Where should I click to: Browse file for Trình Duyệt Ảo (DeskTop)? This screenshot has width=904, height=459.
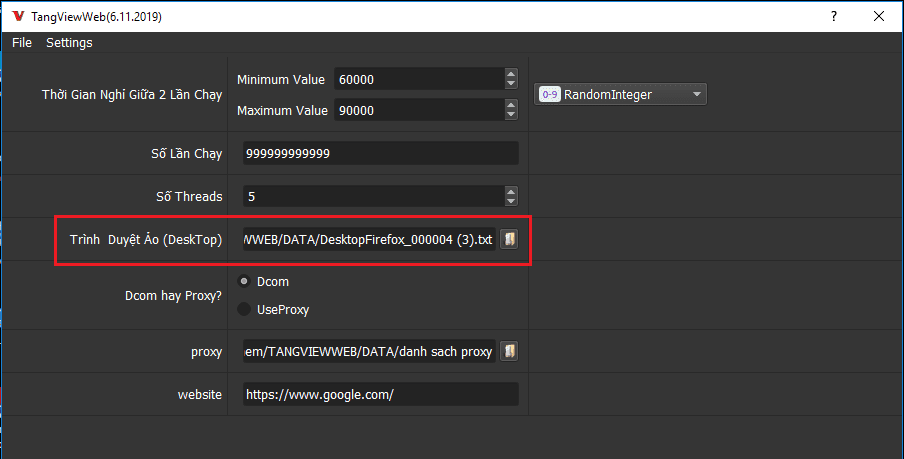(x=509, y=240)
